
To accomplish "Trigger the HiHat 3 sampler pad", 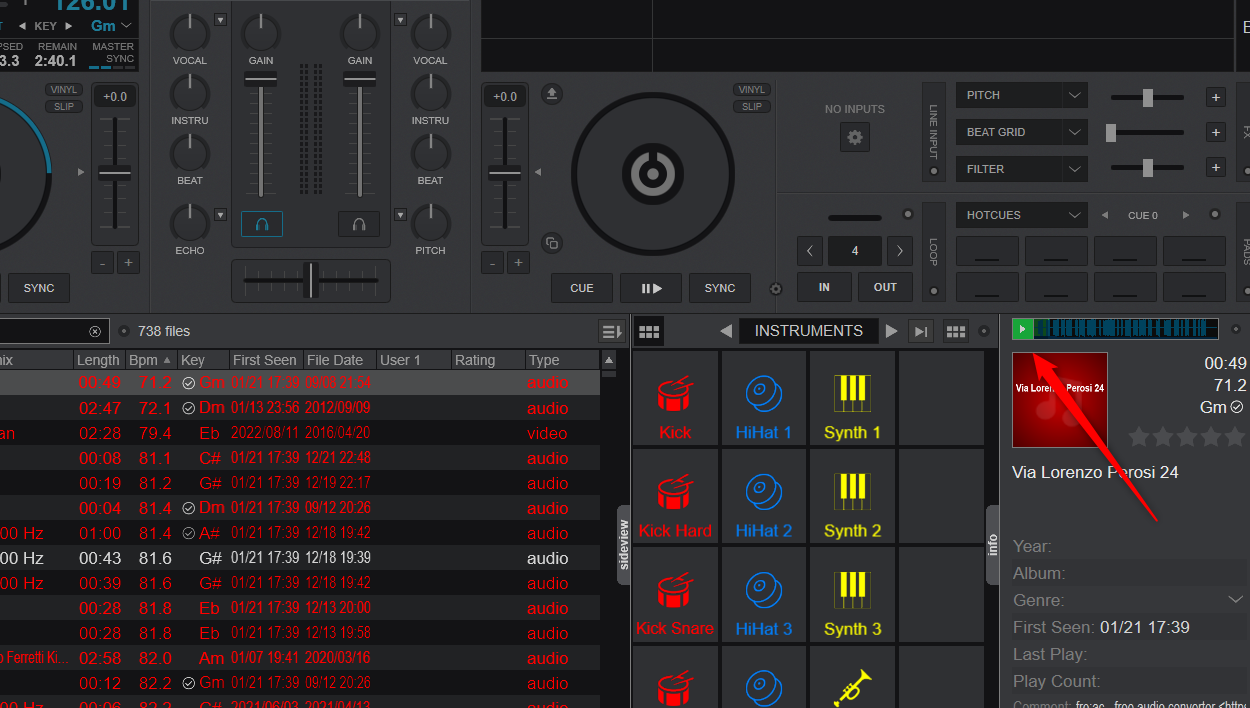I will tap(763, 593).
